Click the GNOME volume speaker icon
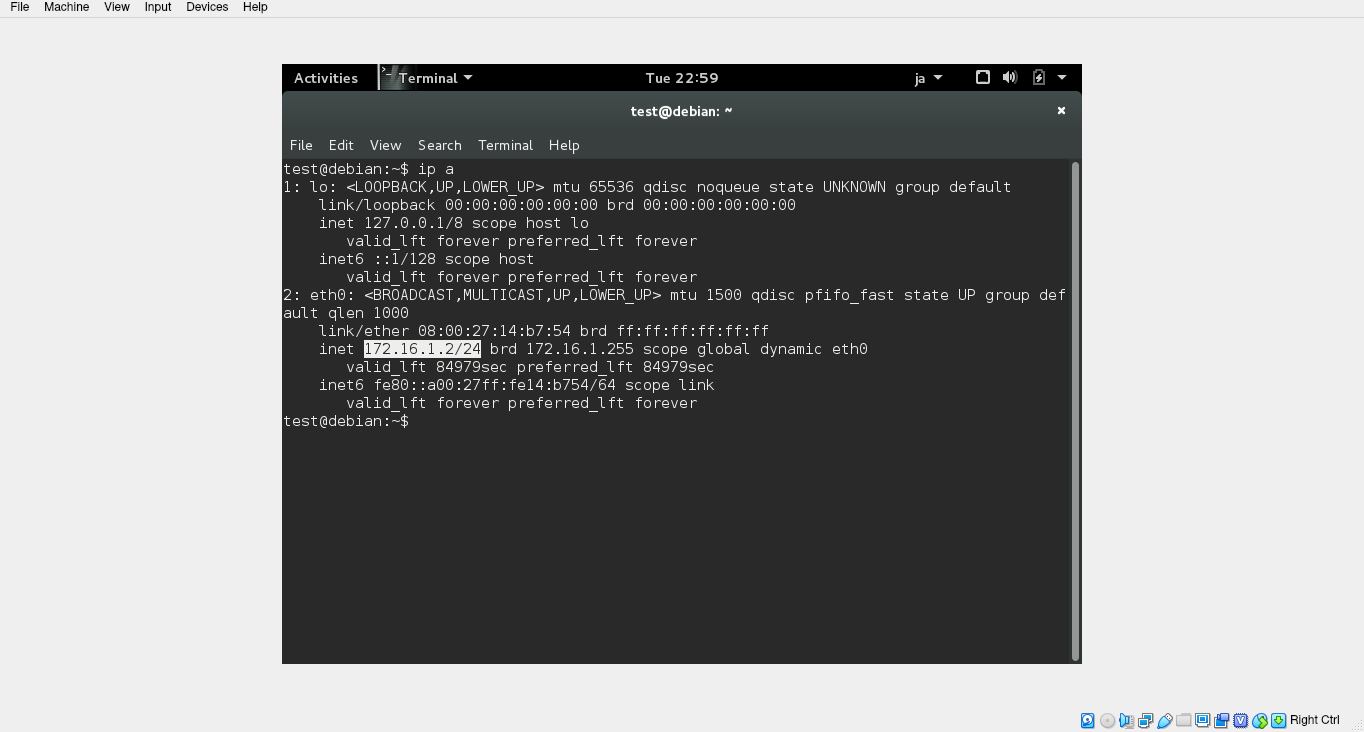 click(1010, 77)
